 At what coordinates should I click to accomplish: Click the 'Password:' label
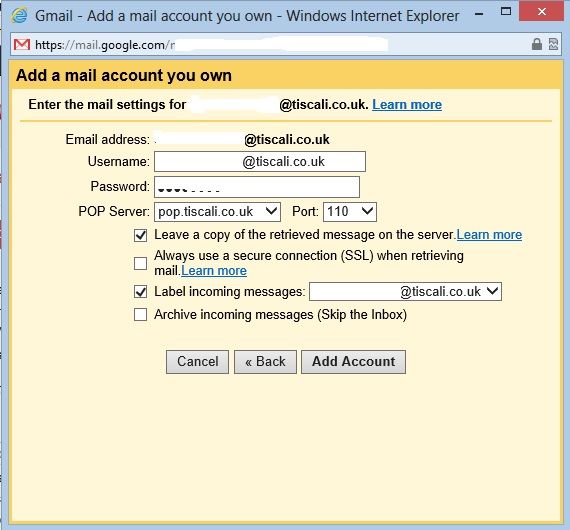click(x=120, y=186)
